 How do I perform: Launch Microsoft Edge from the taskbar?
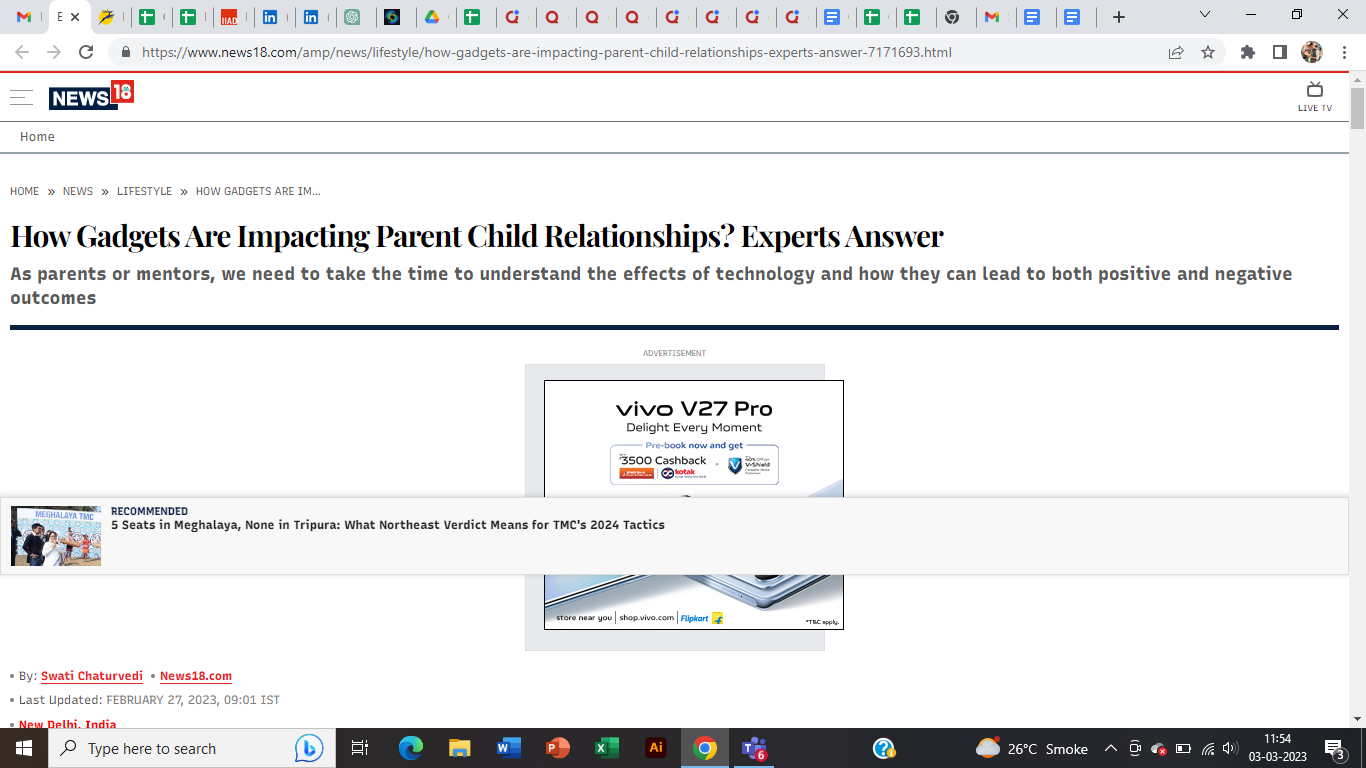(x=411, y=748)
